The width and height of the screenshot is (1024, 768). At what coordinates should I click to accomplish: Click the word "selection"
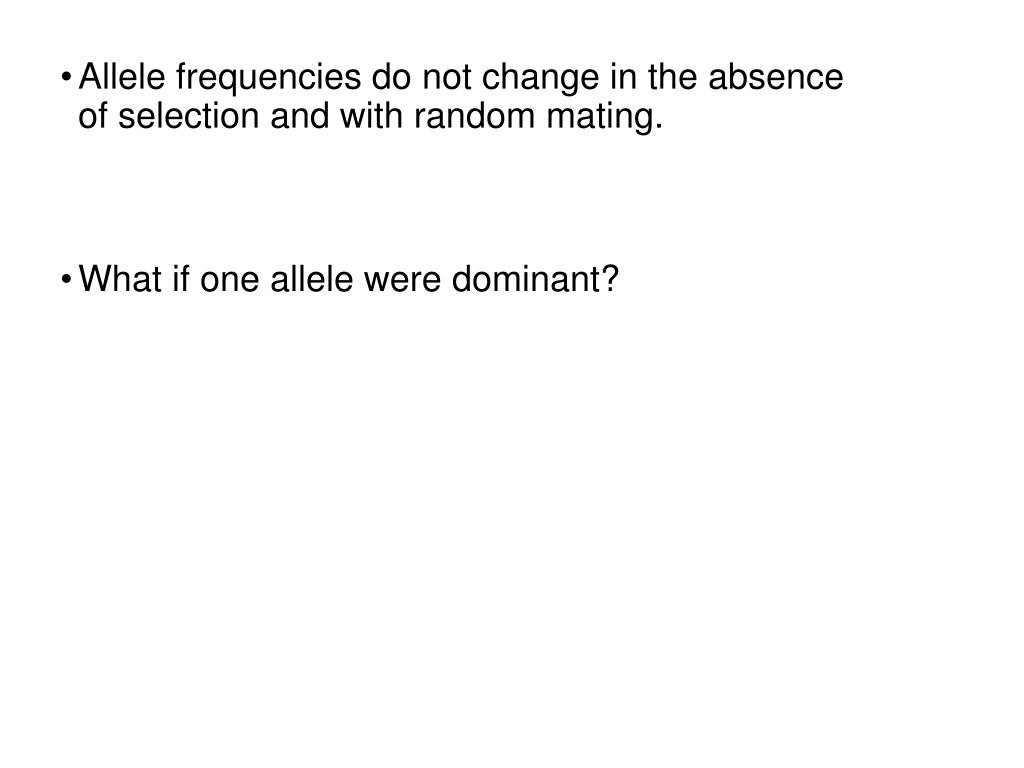coord(189,116)
